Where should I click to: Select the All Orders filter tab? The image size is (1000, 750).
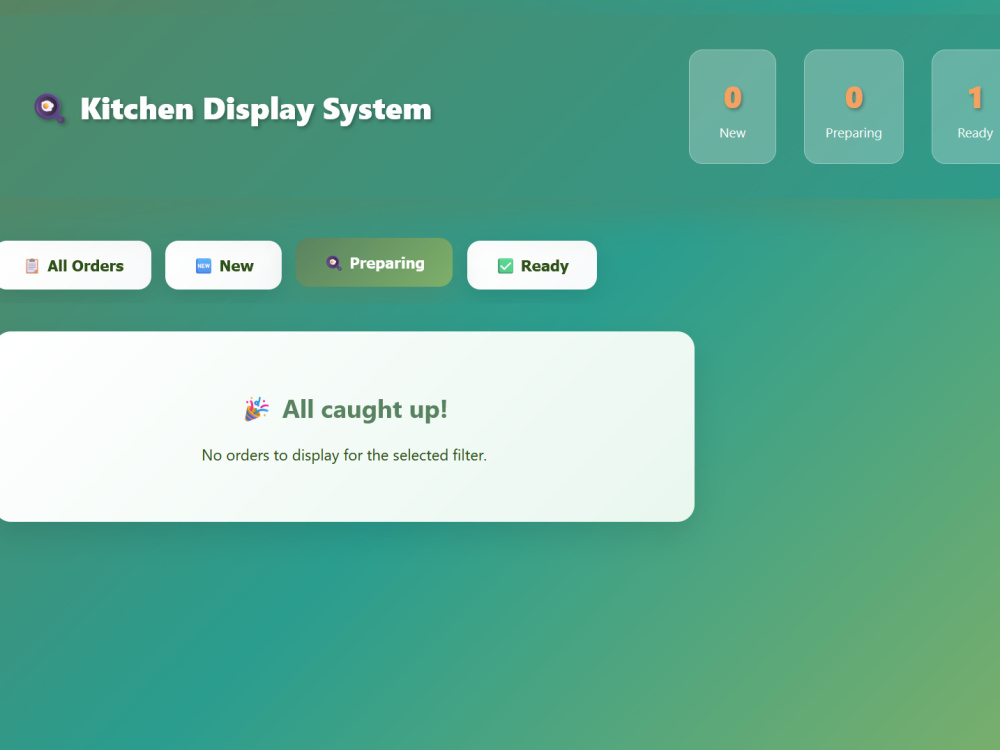point(75,265)
